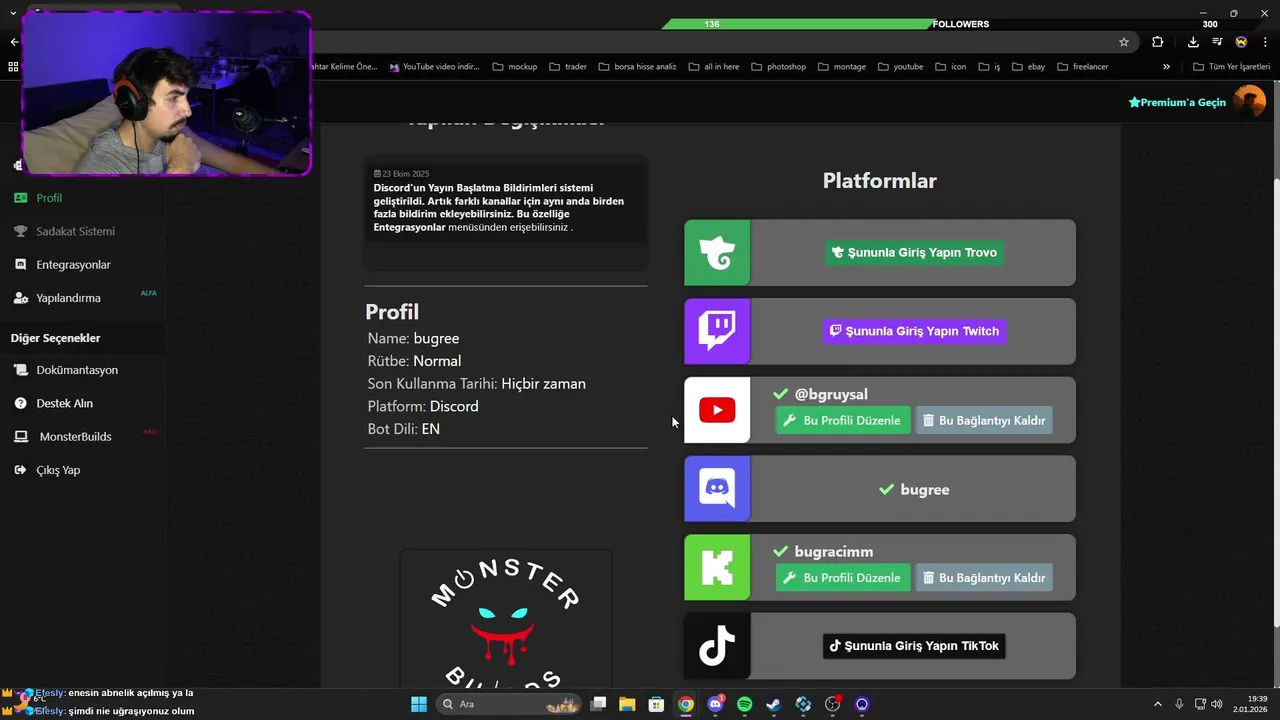
Task: Click the green Kick platform logo tile
Action: click(x=717, y=567)
